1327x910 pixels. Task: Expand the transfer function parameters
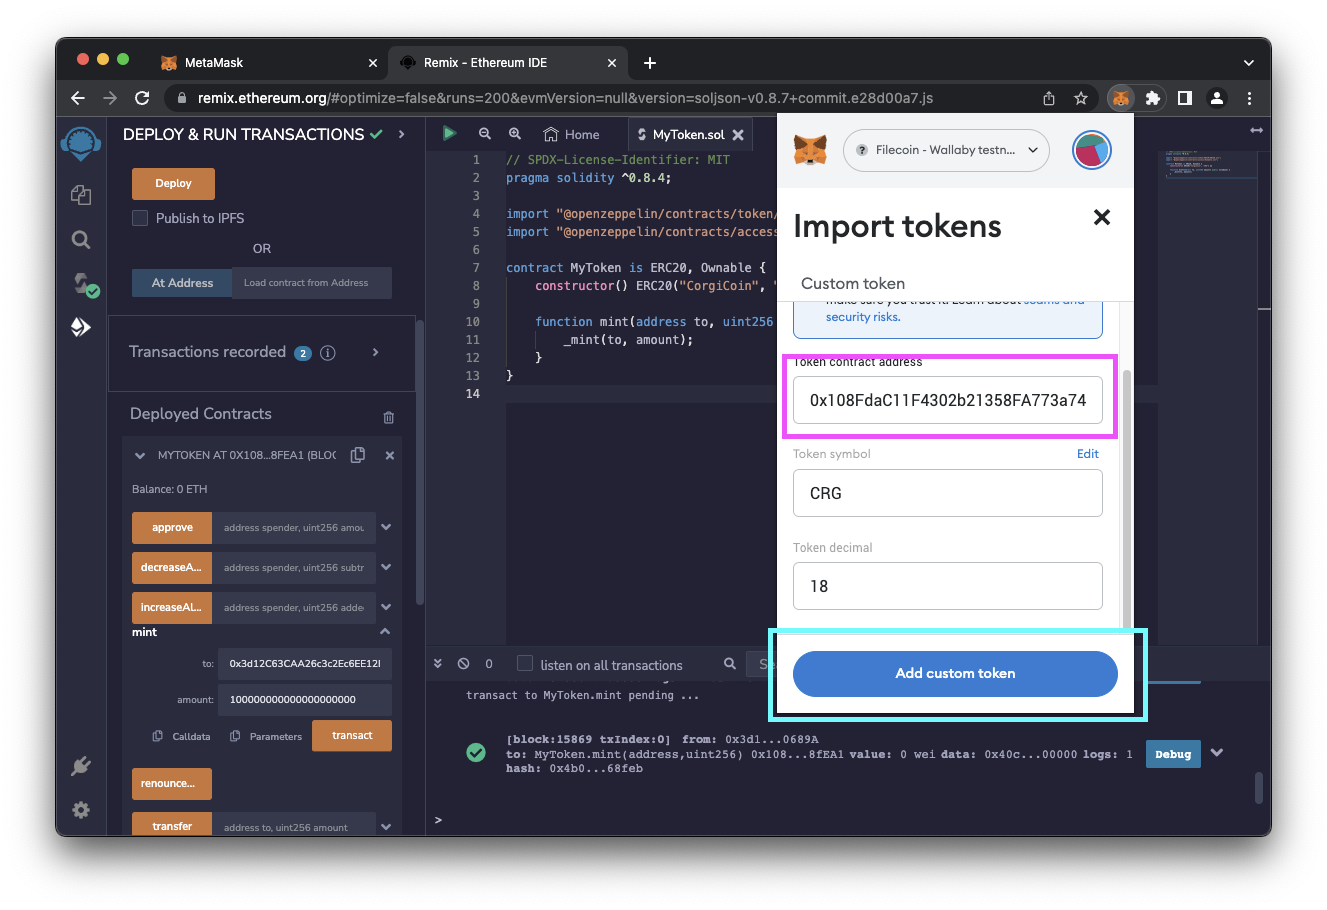coord(386,825)
